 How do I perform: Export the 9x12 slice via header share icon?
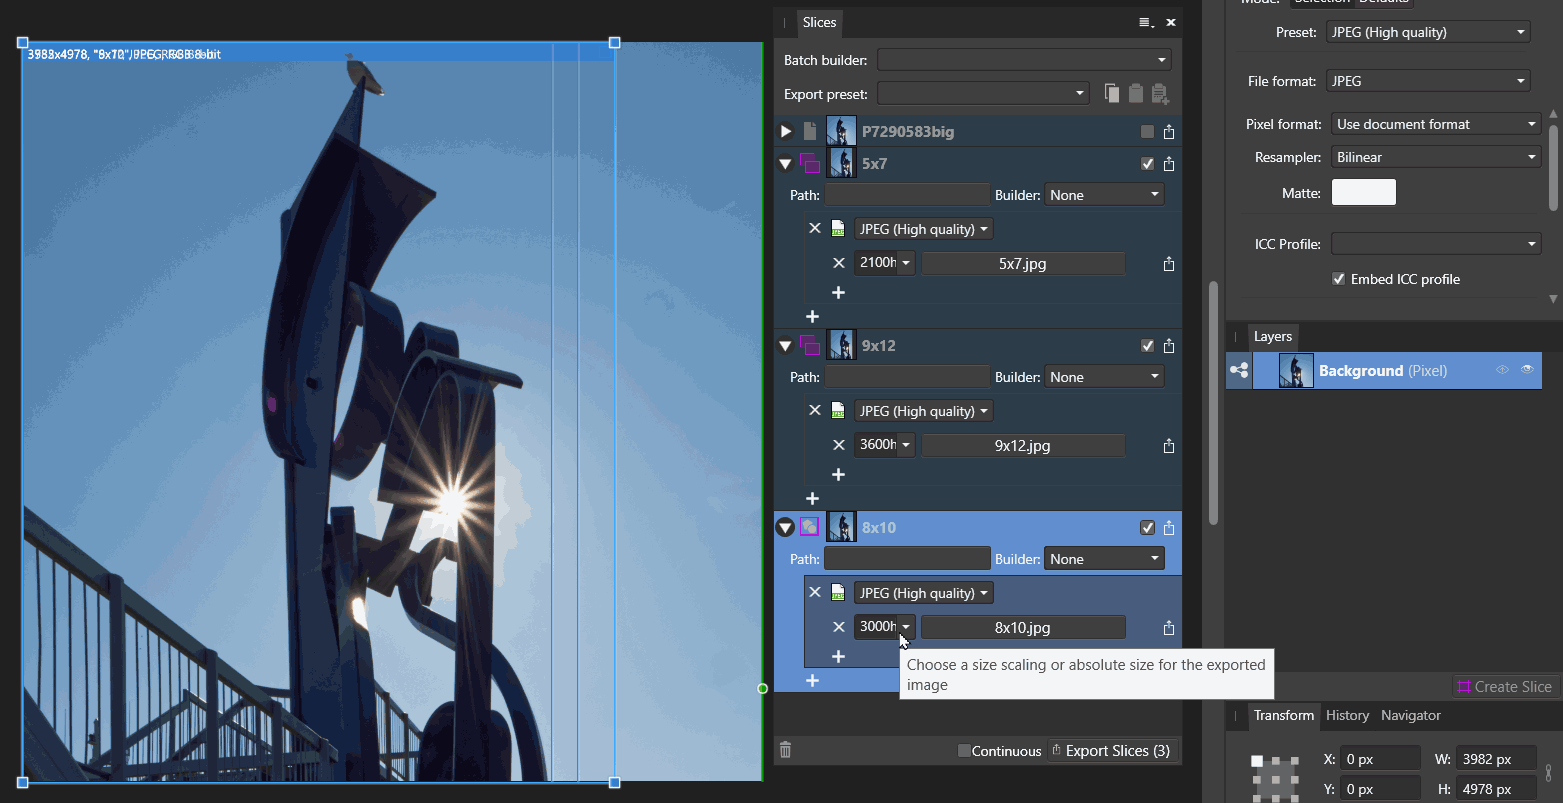click(x=1169, y=346)
